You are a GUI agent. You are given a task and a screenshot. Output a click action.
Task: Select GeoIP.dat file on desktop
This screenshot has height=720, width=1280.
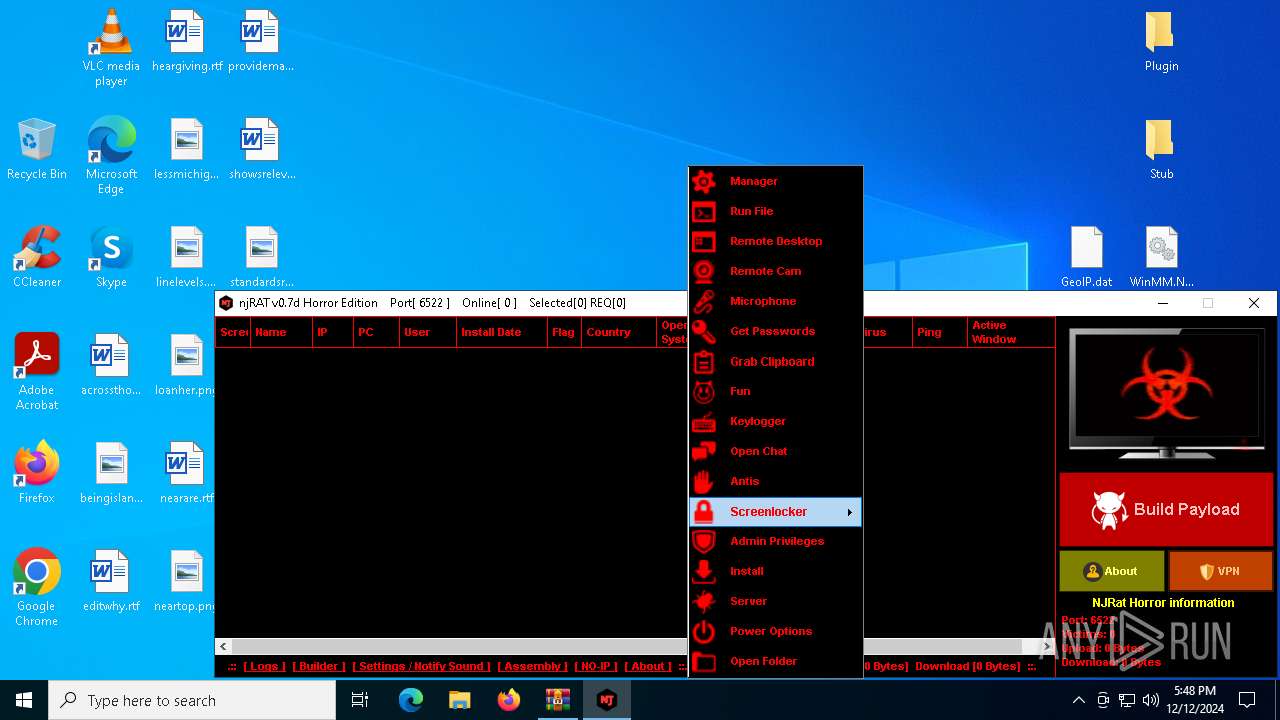click(x=1087, y=257)
